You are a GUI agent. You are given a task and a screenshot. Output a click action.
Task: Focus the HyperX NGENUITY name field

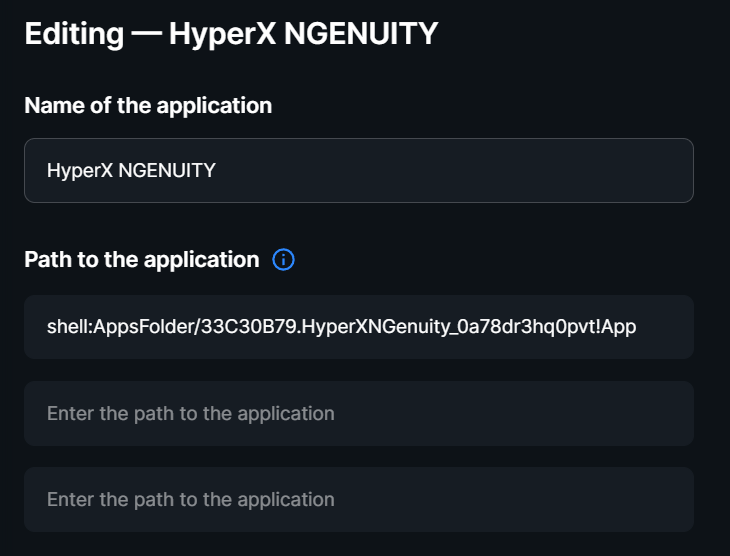(x=359, y=170)
